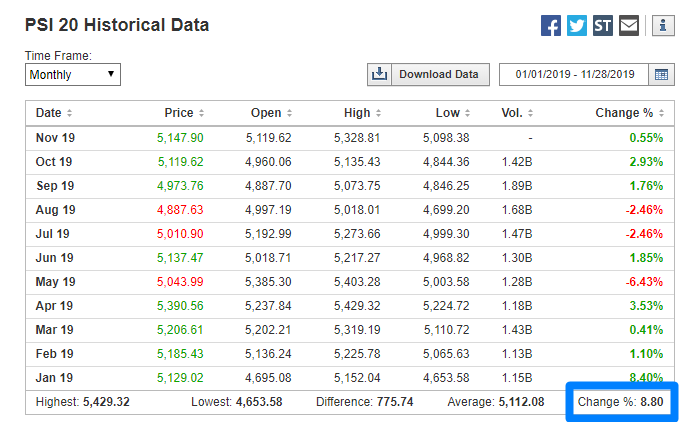
Task: Click the summary Change %: 8.80
Action: [x=620, y=402]
